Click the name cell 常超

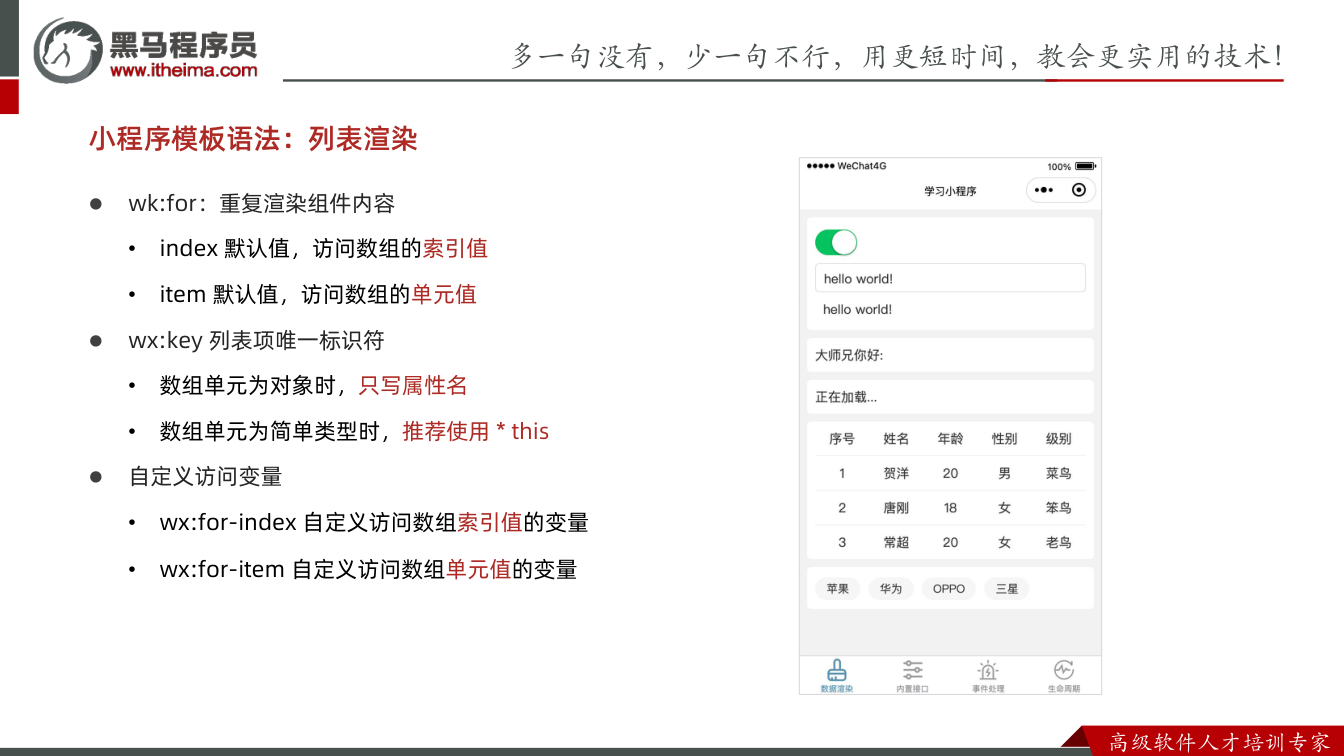(896, 543)
